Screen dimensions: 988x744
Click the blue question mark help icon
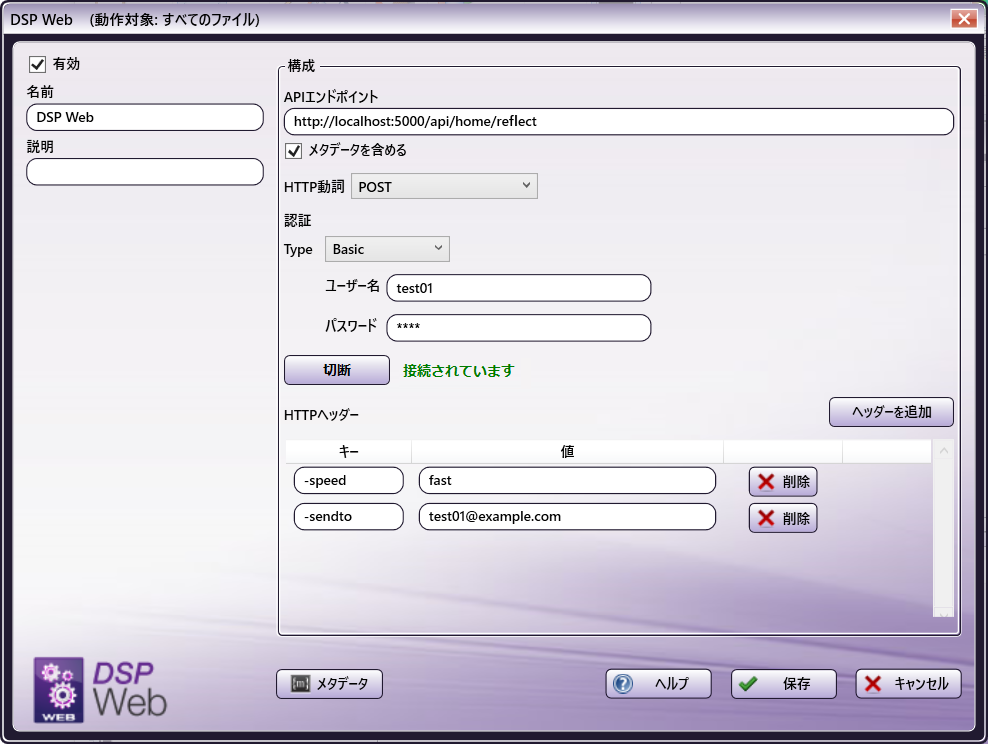623,684
